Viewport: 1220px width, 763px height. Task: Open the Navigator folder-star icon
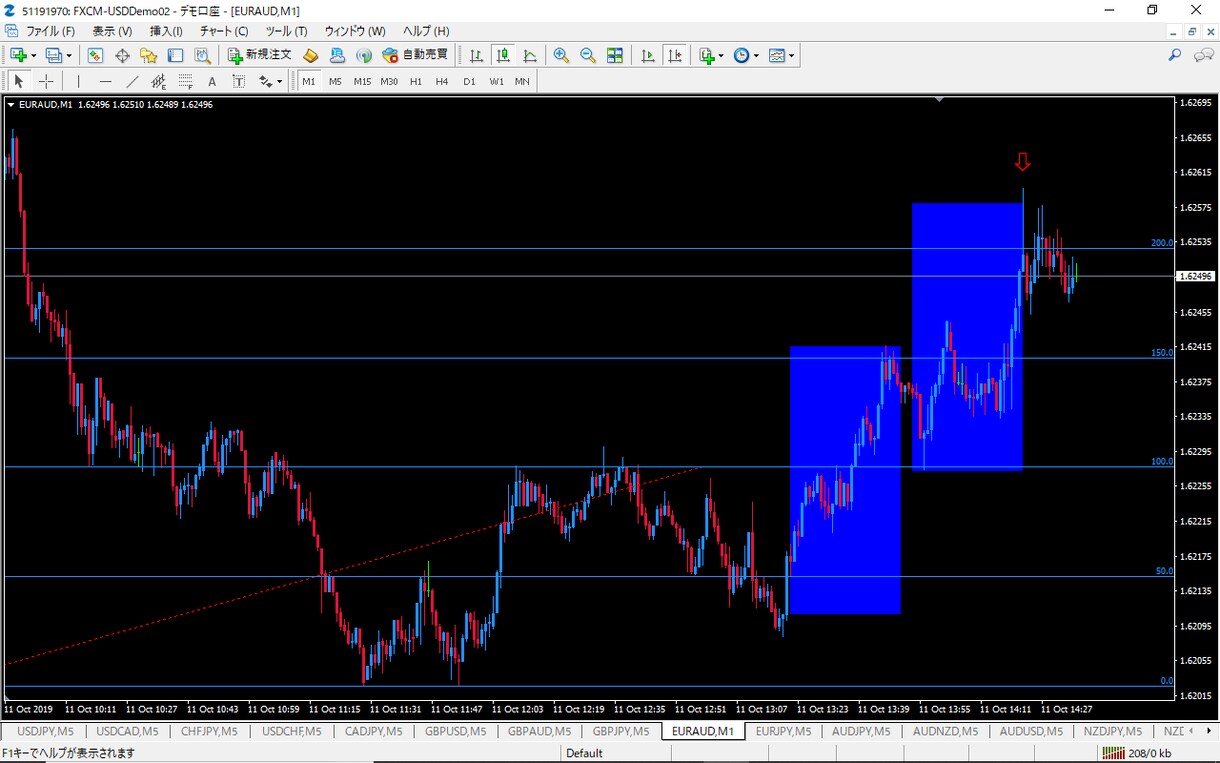click(x=149, y=56)
